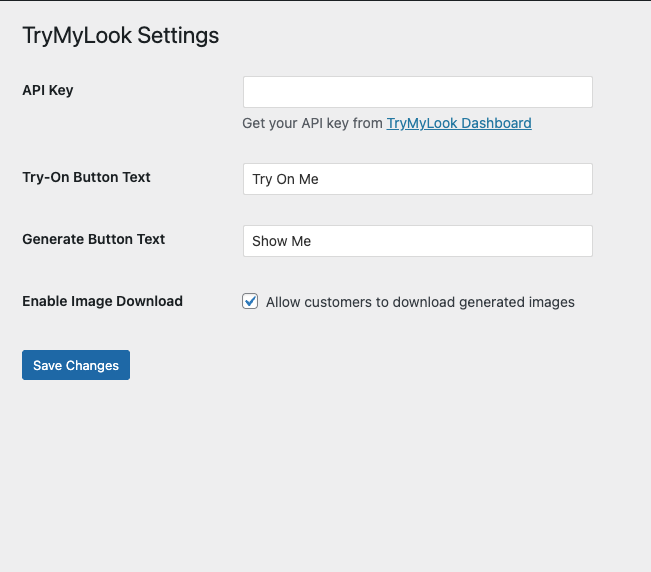Click the word "Settings" in the page title

coord(178,36)
